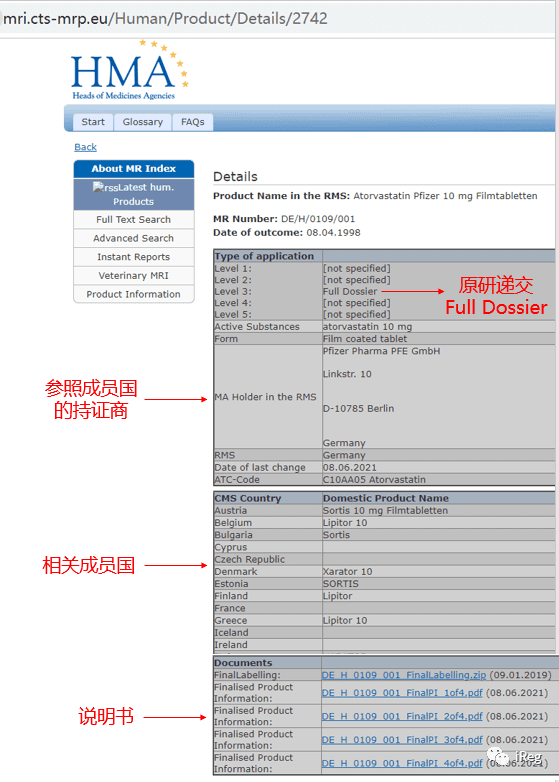Open Latest hum. Products sidebar item
This screenshot has height=782, width=559.
(x=134, y=194)
